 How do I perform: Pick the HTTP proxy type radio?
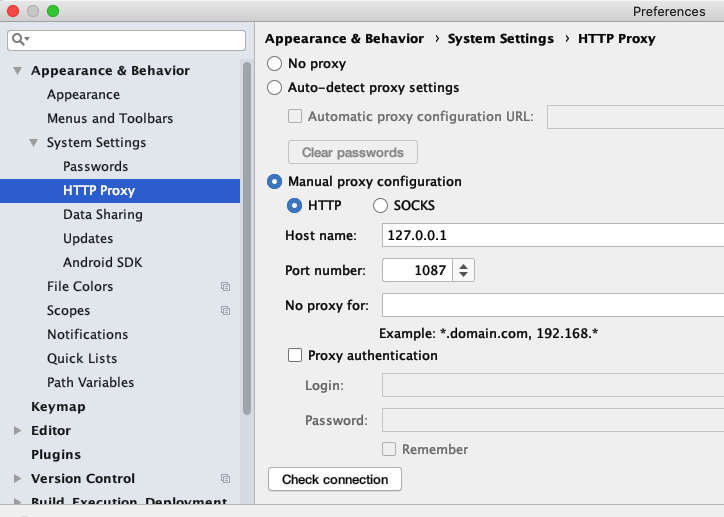294,205
